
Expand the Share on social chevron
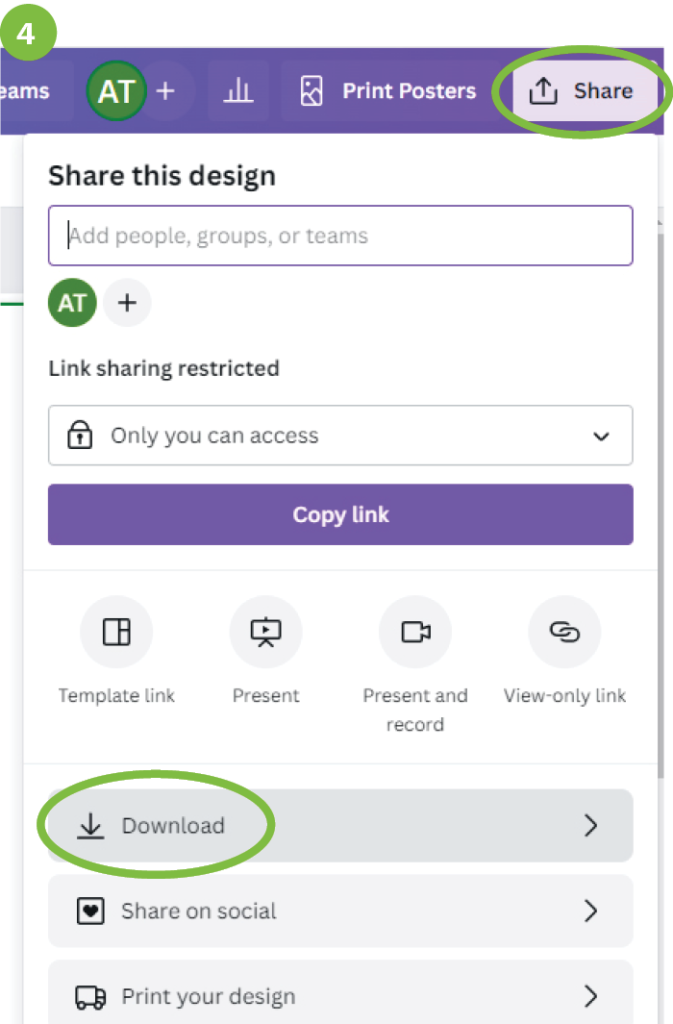(x=591, y=911)
